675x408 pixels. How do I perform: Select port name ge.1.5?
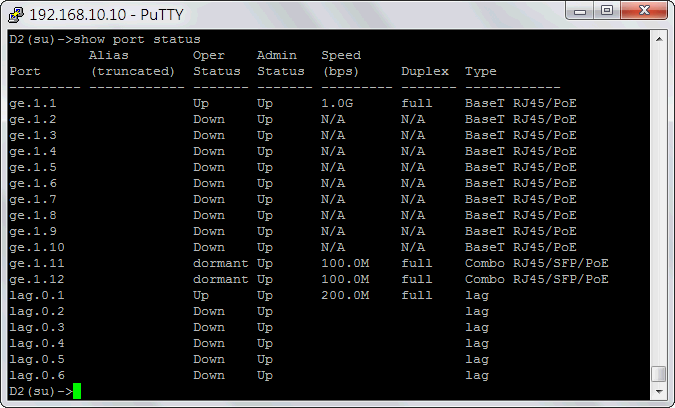coord(33,167)
